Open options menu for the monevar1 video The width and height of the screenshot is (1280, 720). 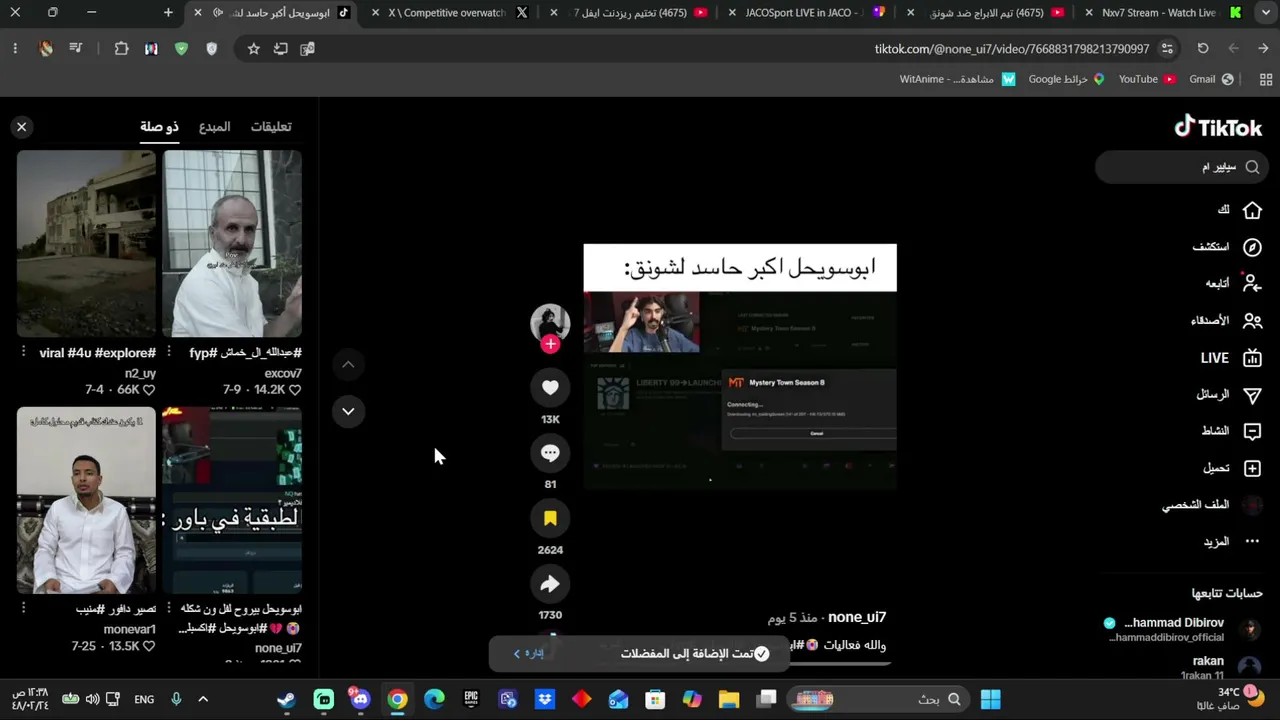[23, 608]
